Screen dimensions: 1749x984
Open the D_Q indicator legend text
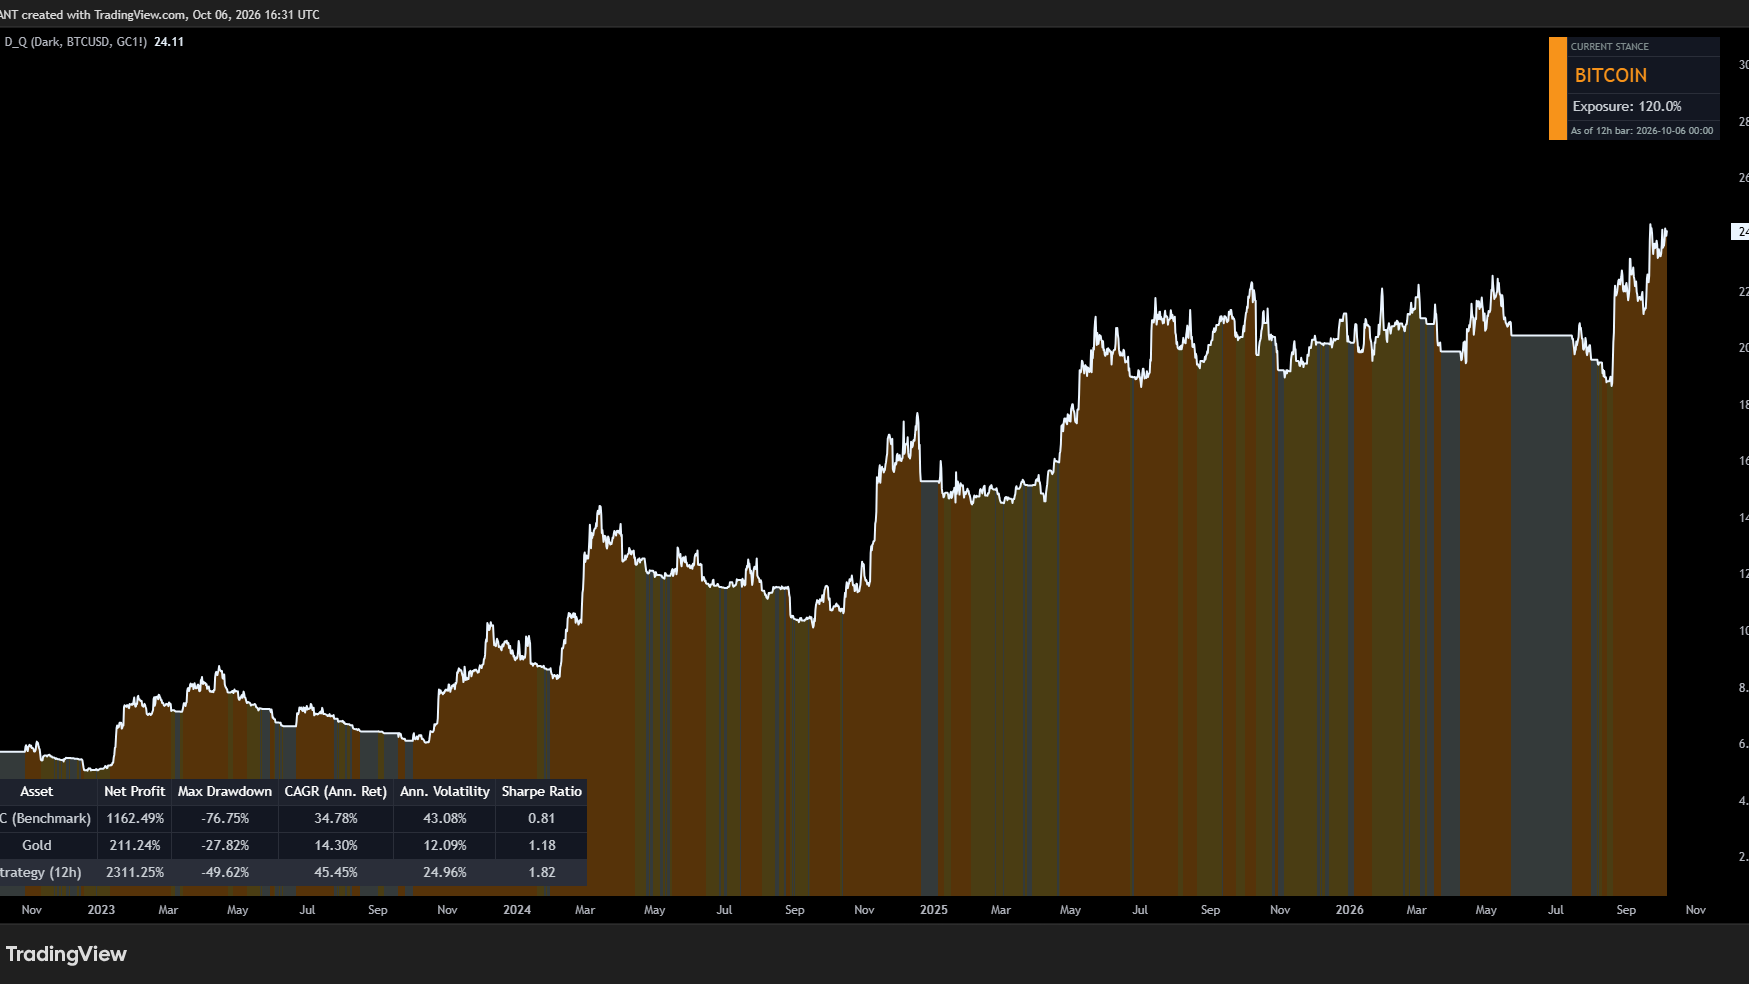tap(76, 42)
